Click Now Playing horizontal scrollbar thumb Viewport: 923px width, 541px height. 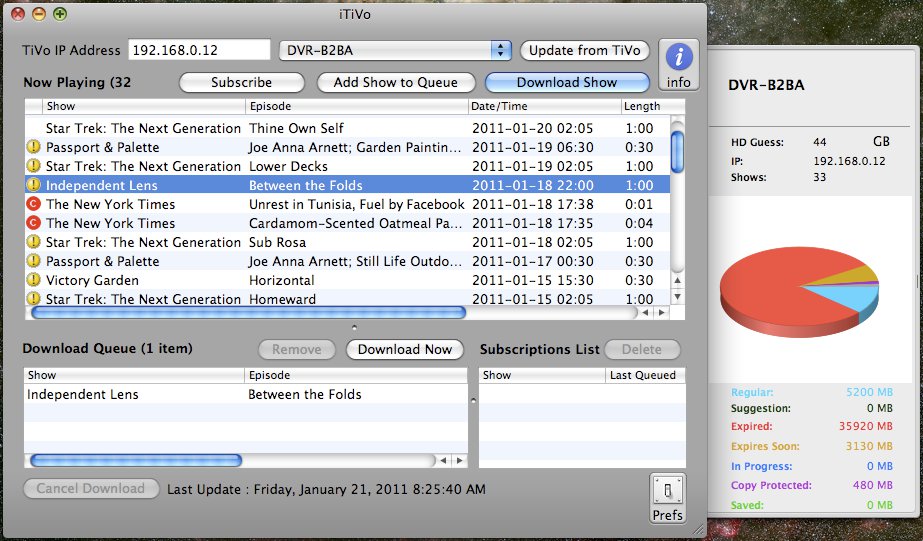(x=248, y=313)
